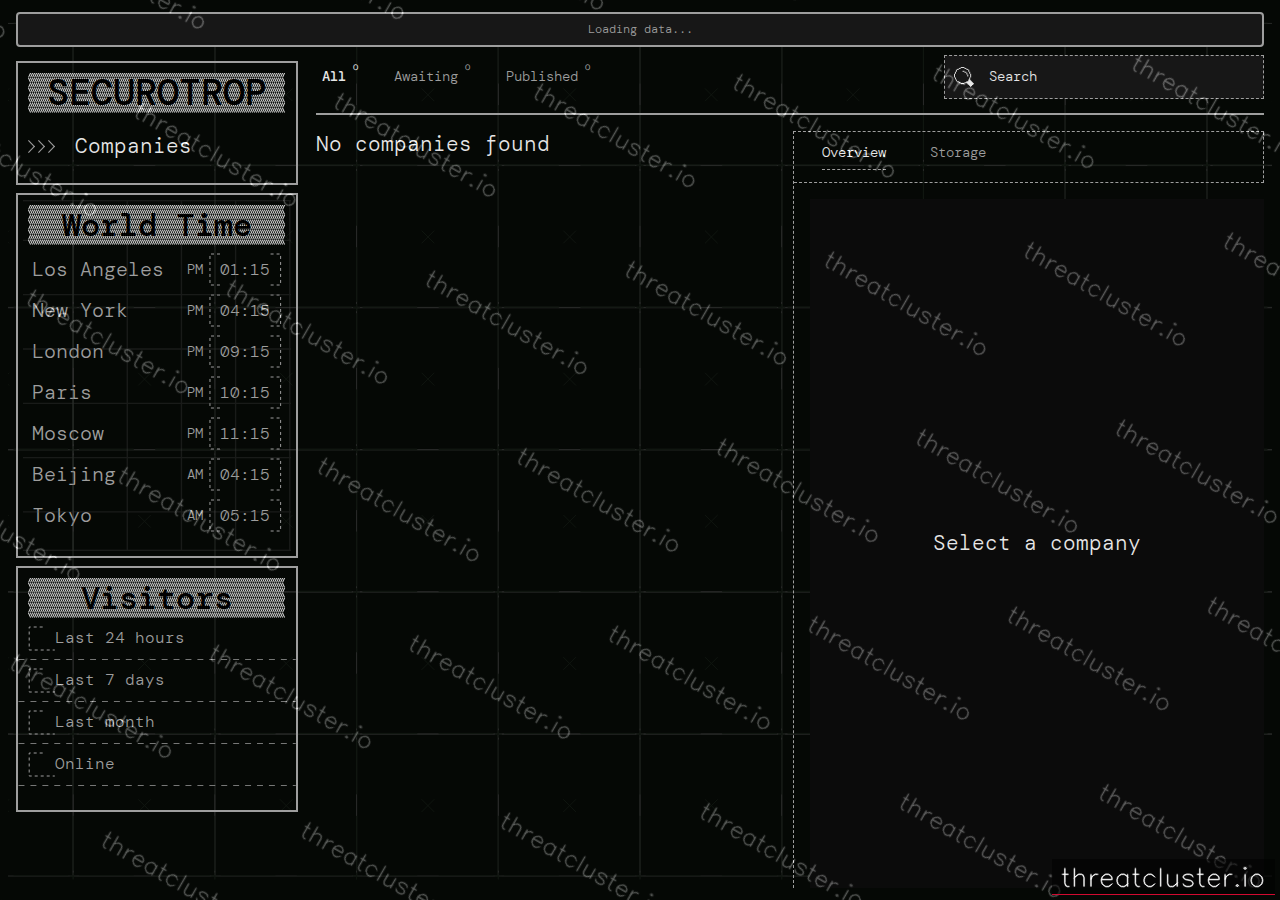Click the magnifier icon in the search box
The height and width of the screenshot is (900, 1280).
point(963,77)
